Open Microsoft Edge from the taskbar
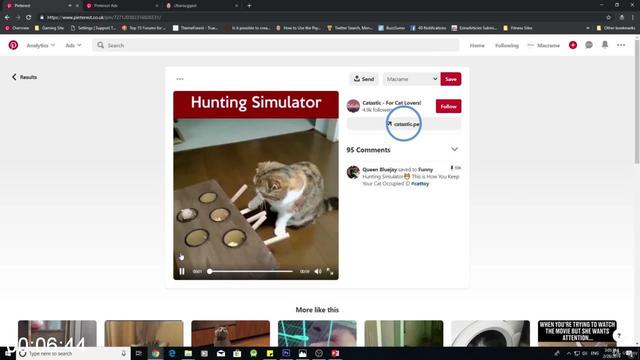The image size is (640, 360). click(x=172, y=353)
